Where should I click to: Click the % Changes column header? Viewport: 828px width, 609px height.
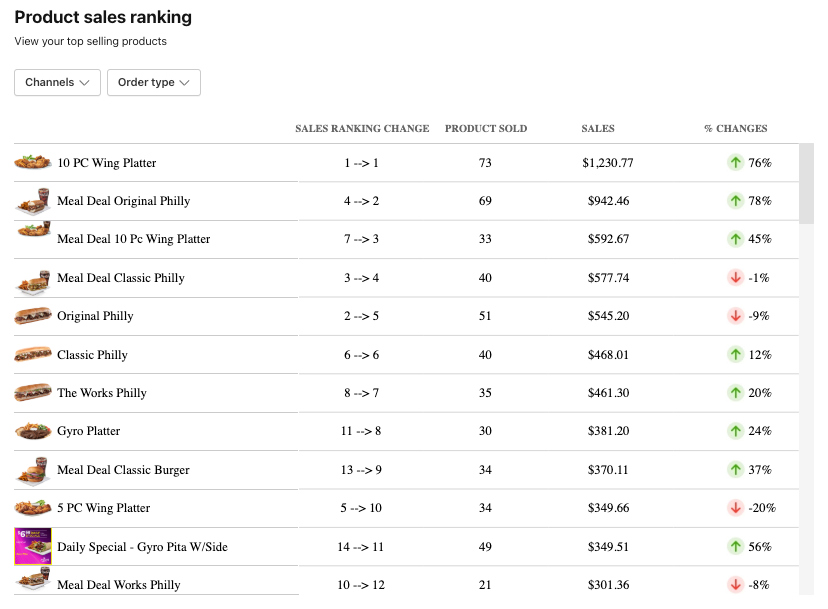pyautogui.click(x=736, y=128)
